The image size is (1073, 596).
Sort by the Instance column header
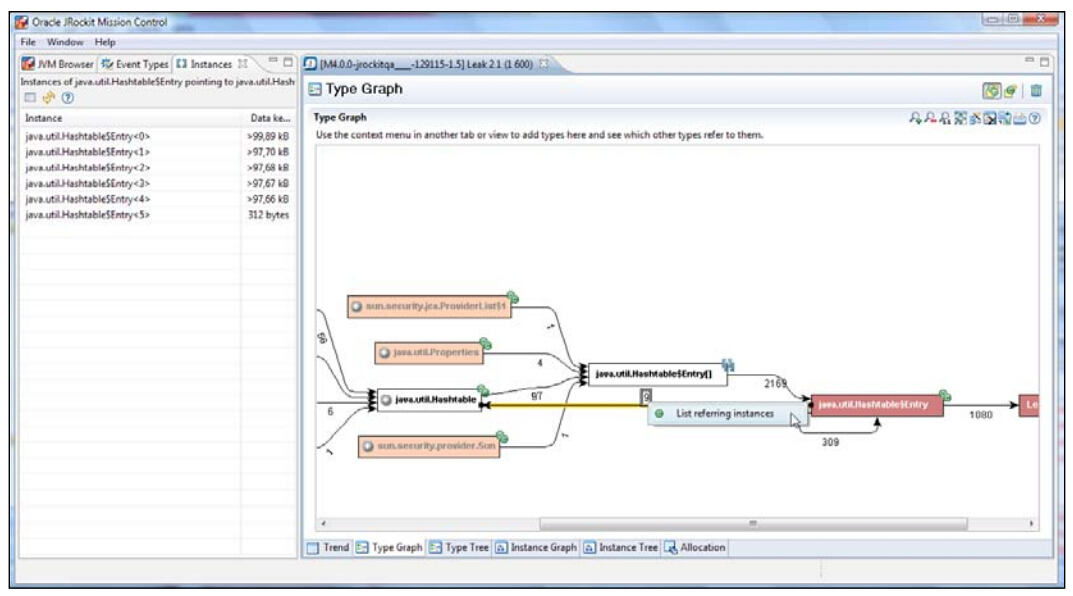click(x=130, y=118)
